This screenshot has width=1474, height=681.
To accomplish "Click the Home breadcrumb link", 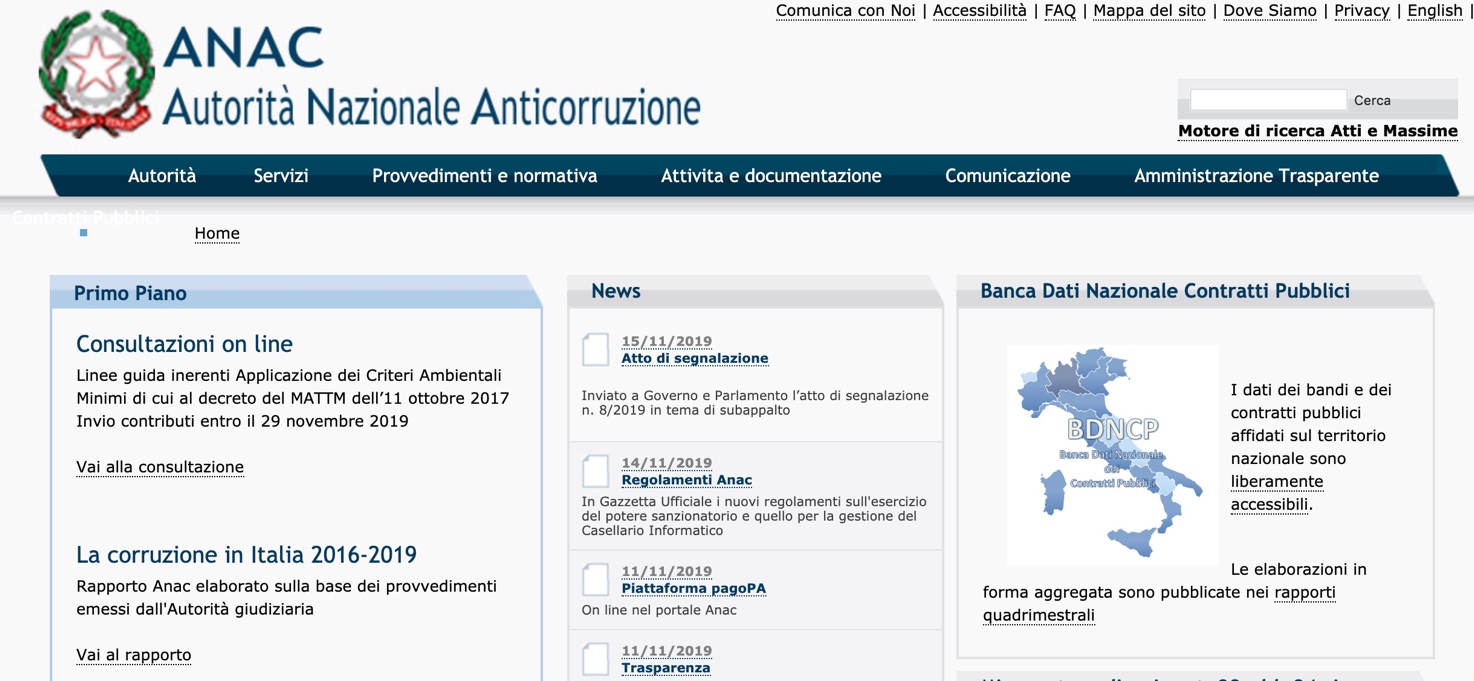I will click(x=217, y=233).
